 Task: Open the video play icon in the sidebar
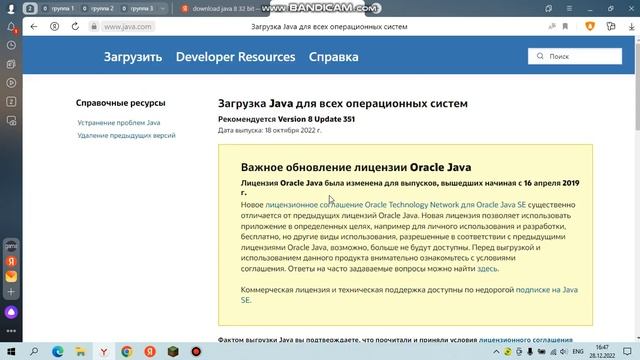[x=11, y=83]
